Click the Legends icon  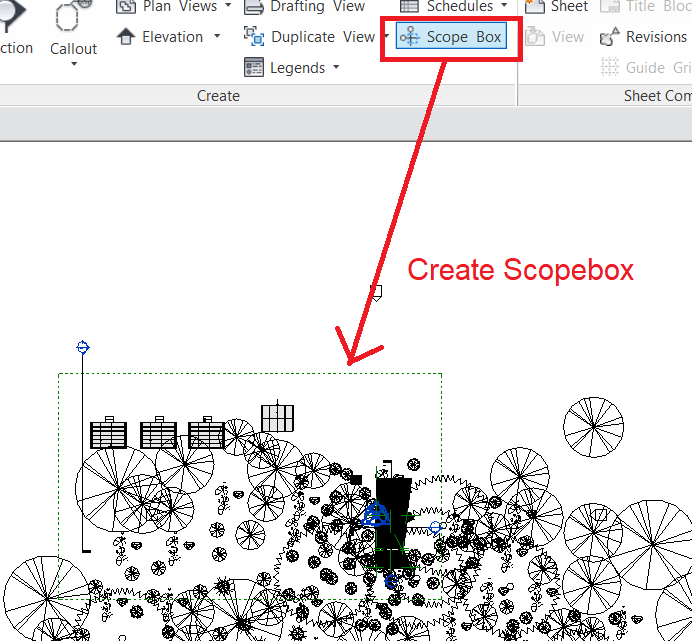pos(254,68)
